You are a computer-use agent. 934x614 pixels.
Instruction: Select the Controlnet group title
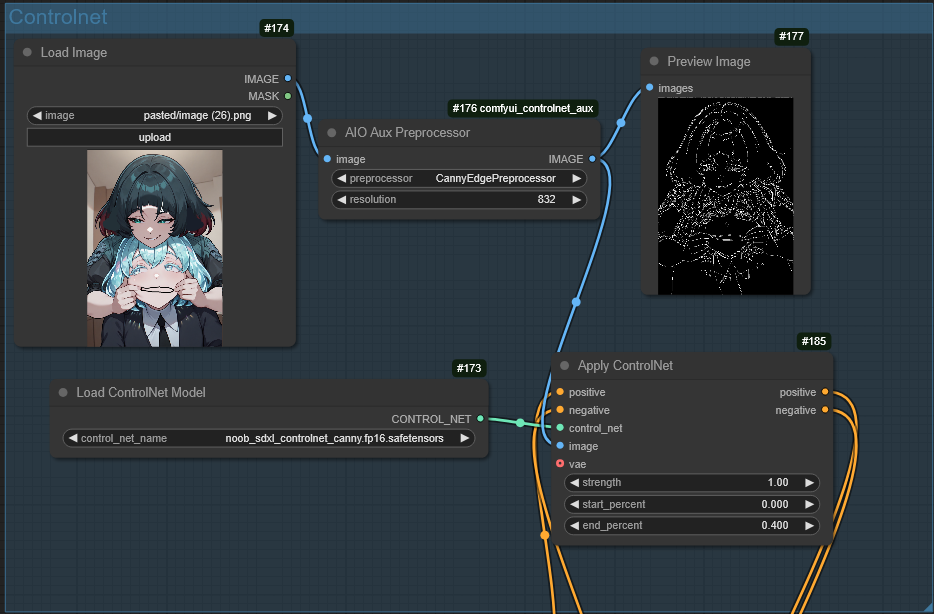[x=58, y=17]
